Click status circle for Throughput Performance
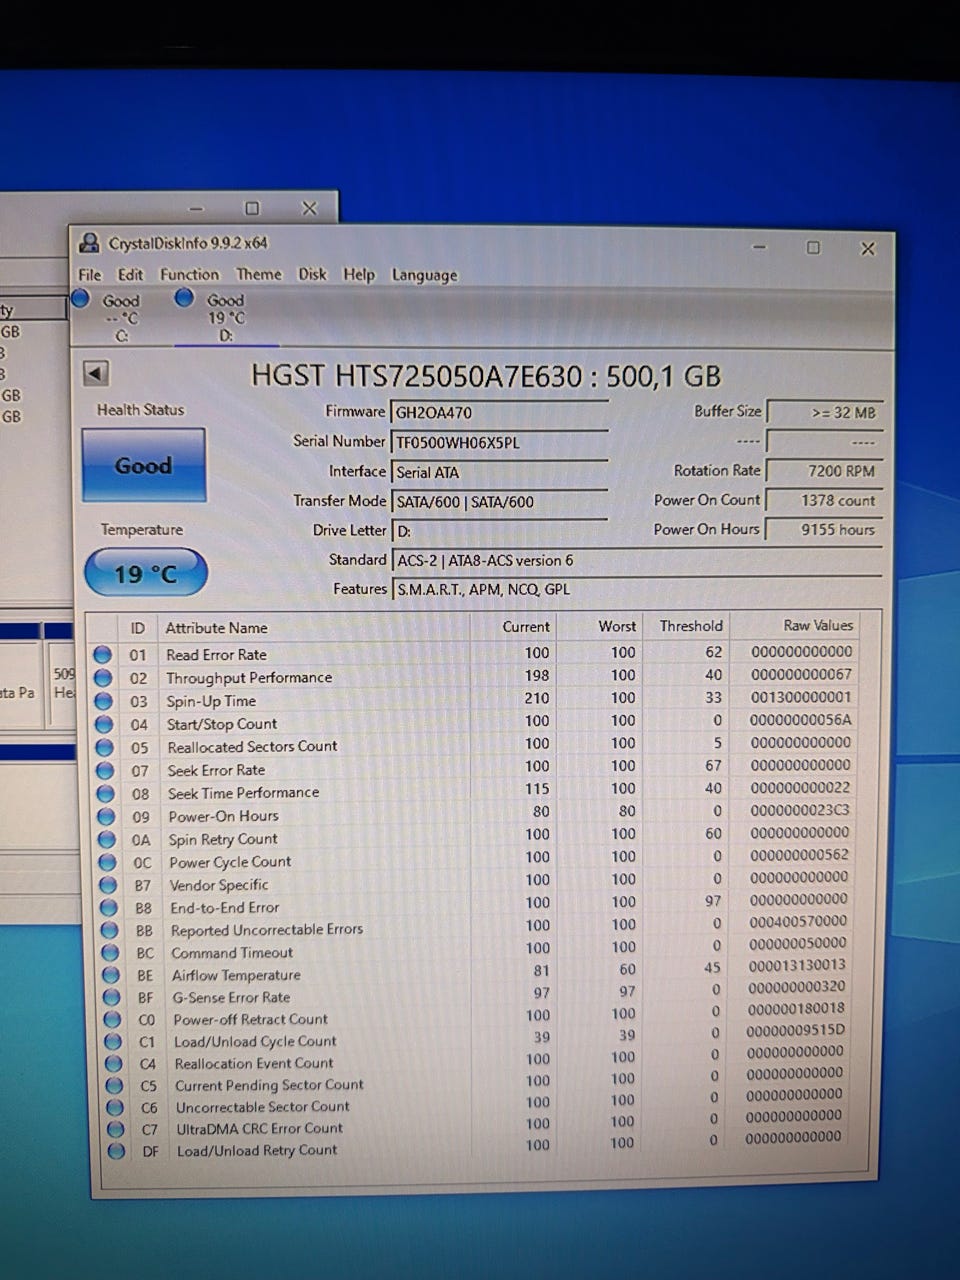Image resolution: width=960 pixels, height=1280 pixels. click(x=102, y=678)
